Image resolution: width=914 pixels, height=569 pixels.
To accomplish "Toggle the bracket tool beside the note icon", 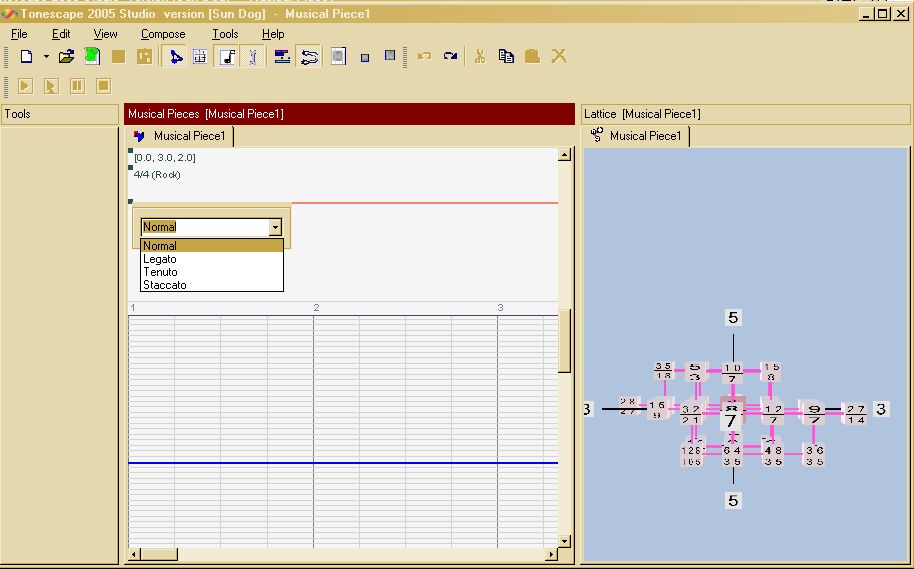I will [252, 57].
